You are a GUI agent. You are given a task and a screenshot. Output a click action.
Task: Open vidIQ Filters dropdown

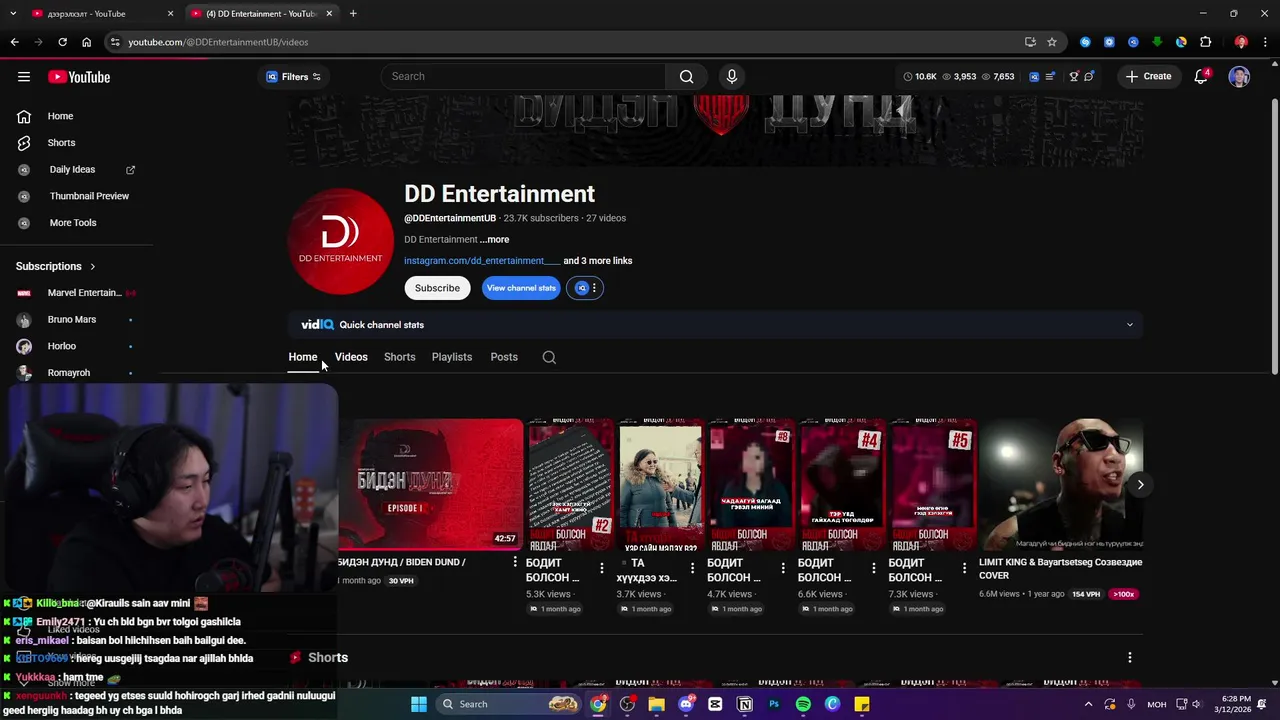[293, 77]
